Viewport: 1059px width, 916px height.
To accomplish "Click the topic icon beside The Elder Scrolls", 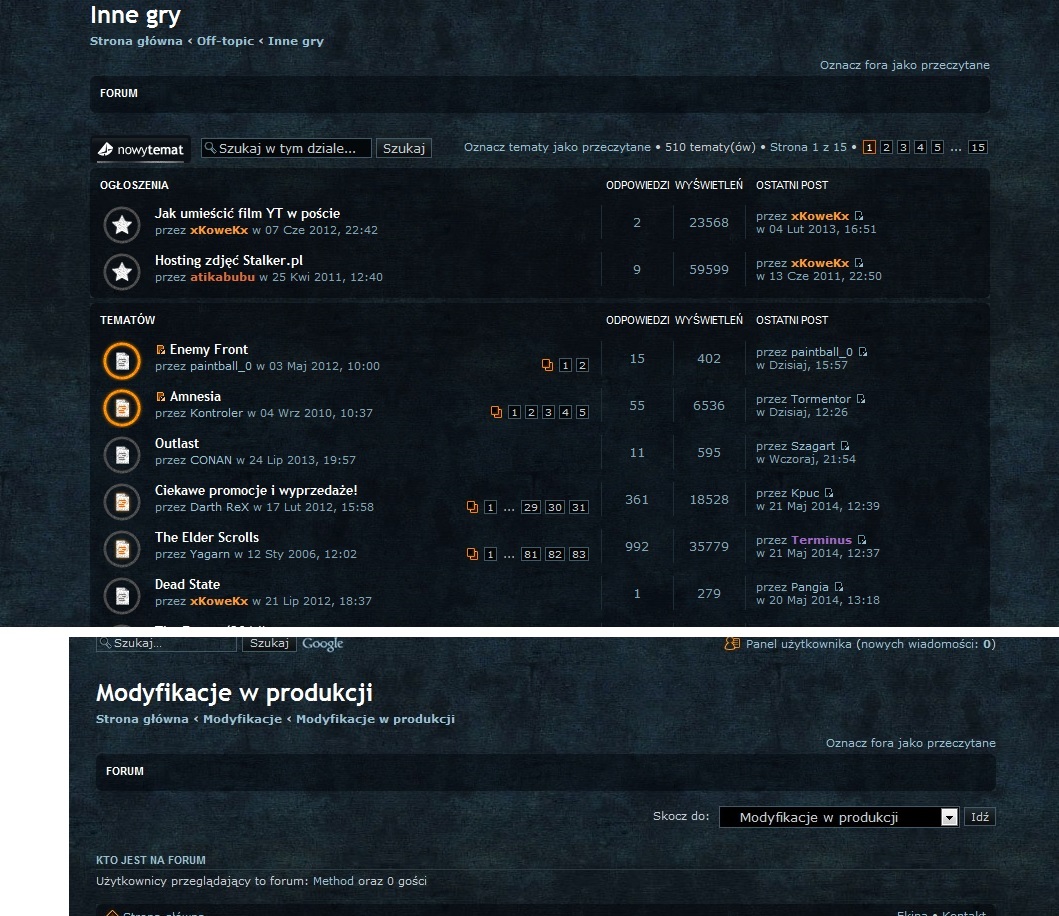I will pyautogui.click(x=122, y=549).
